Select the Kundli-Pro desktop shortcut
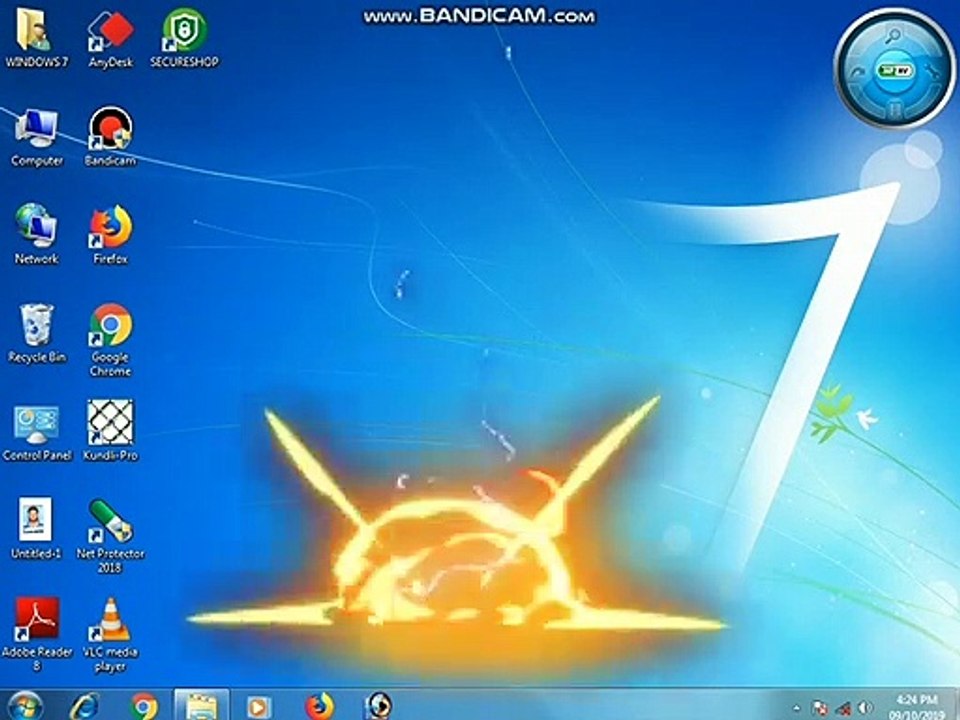Viewport: 960px width, 720px height. coord(110,431)
